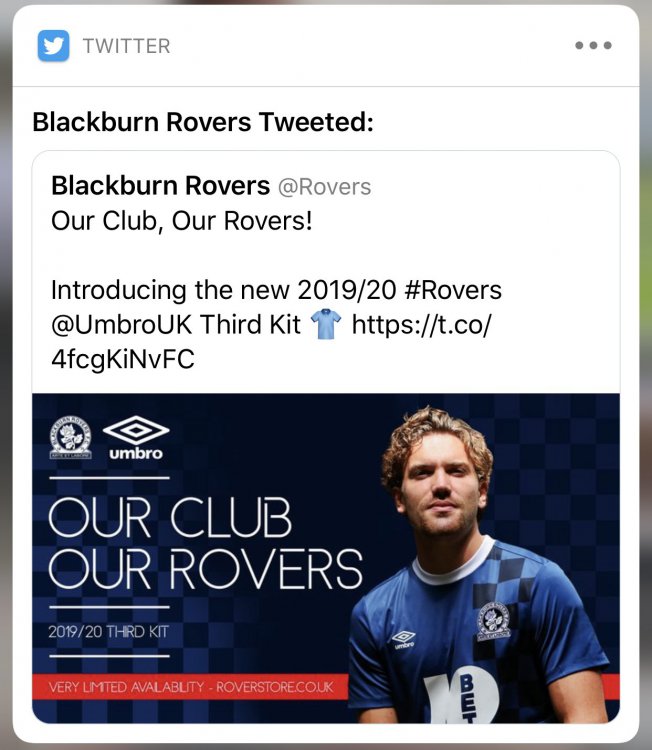
Task: Open the Blackburn Rovers profile name
Action: point(160,186)
